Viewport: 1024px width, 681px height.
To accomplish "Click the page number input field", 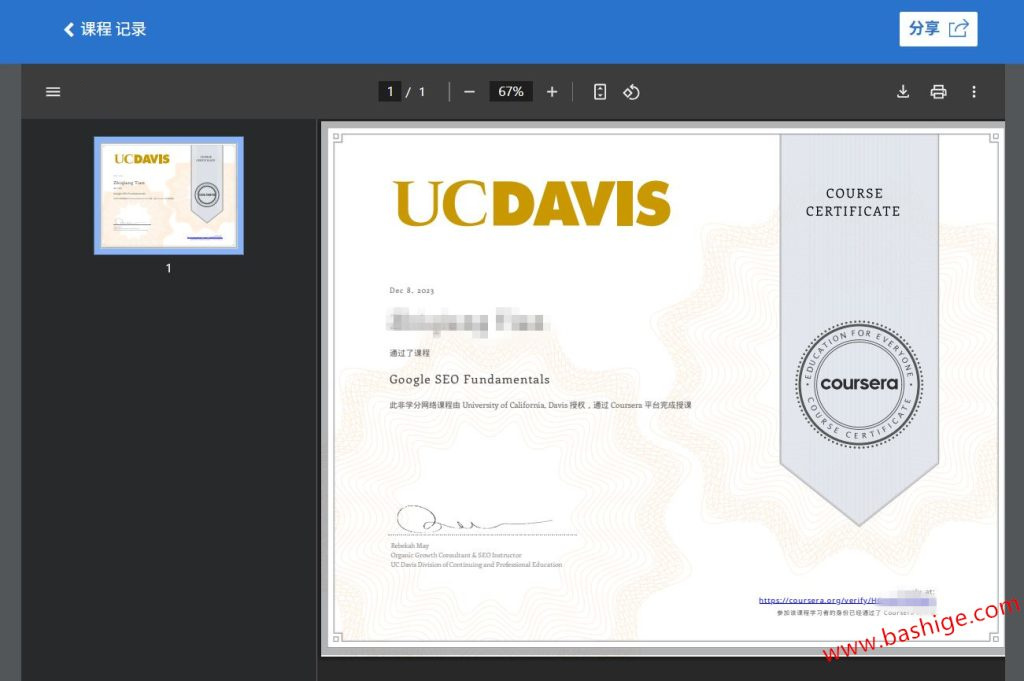I will coord(390,91).
